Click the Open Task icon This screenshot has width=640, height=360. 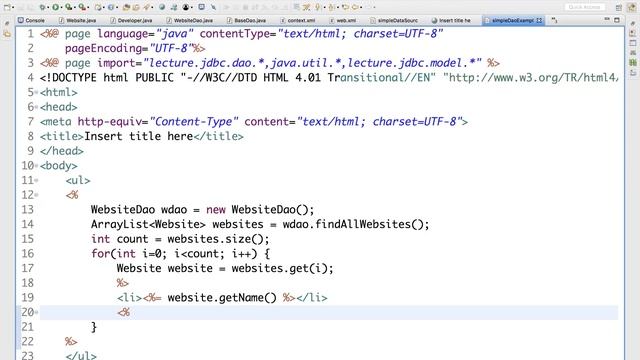(x=136, y=7)
